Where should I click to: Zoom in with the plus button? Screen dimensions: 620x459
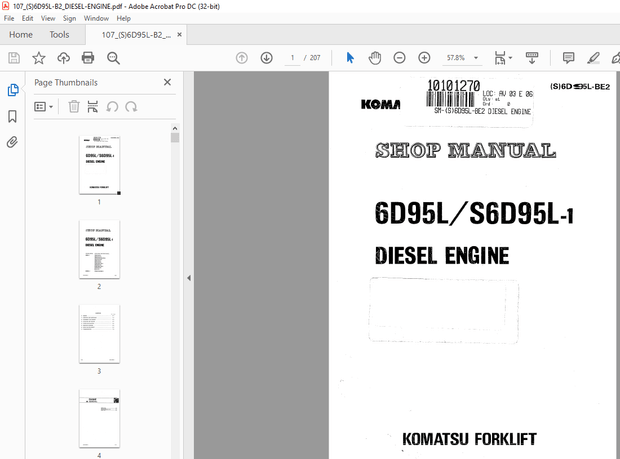pos(424,58)
